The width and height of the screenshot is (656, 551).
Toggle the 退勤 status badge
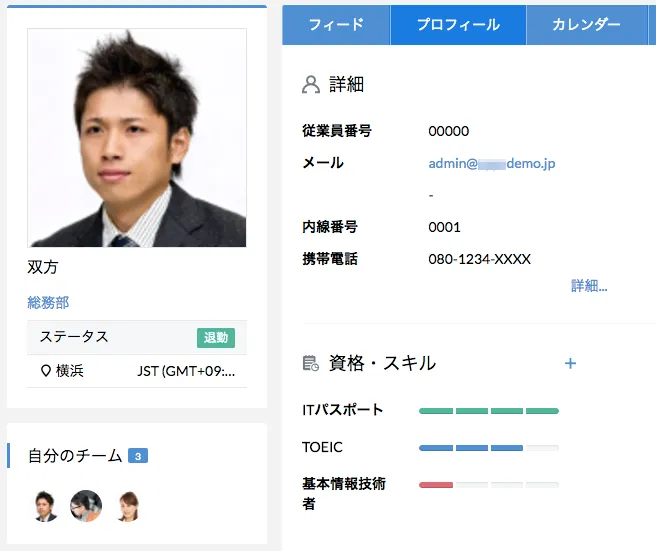coord(216,338)
